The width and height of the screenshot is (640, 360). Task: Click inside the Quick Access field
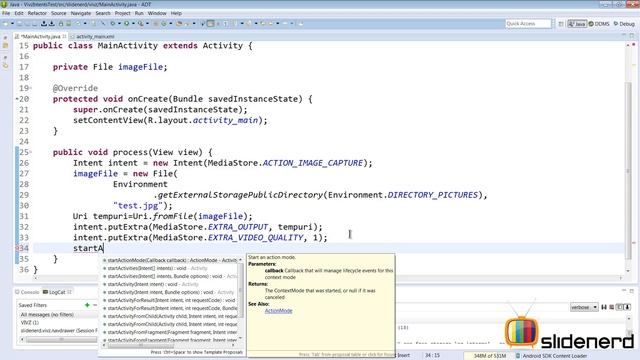tap(528, 24)
